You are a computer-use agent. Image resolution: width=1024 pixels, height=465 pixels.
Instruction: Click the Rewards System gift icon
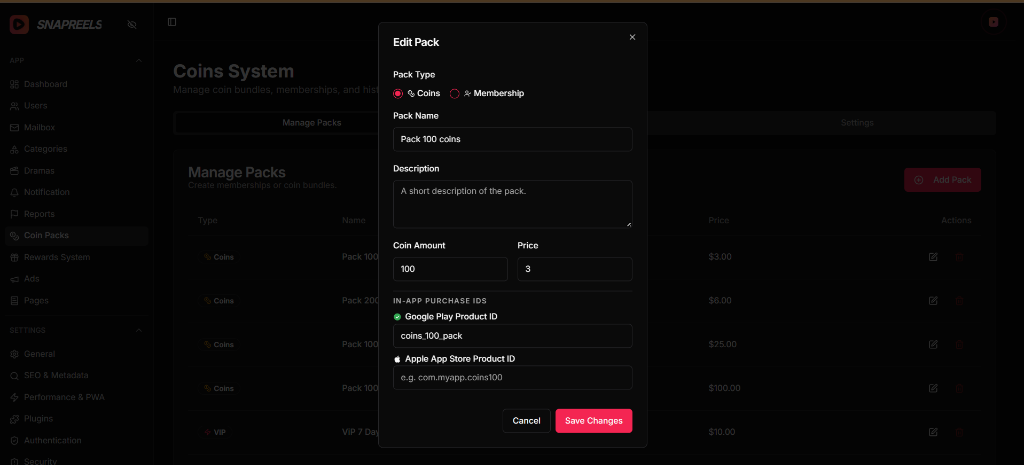14,257
